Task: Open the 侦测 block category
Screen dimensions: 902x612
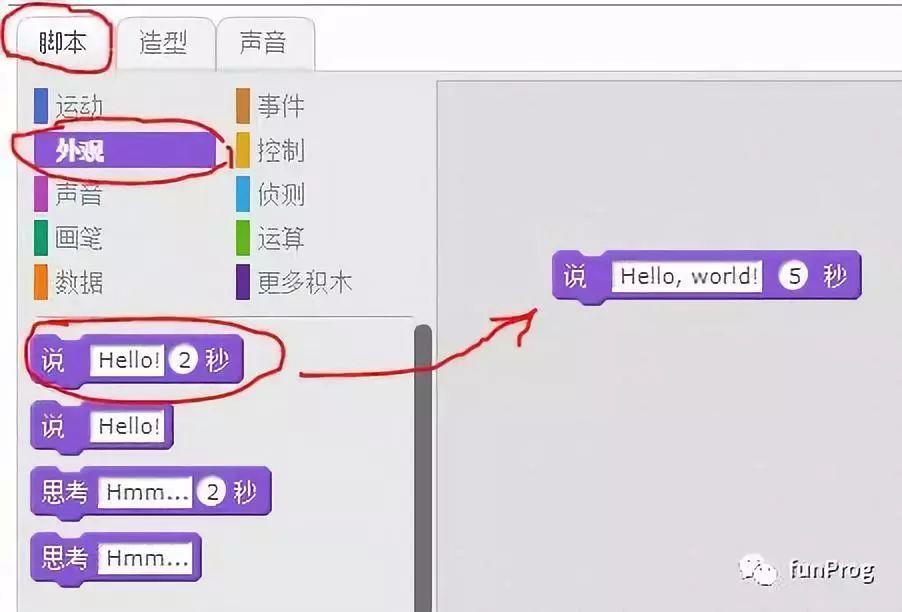Action: 280,194
